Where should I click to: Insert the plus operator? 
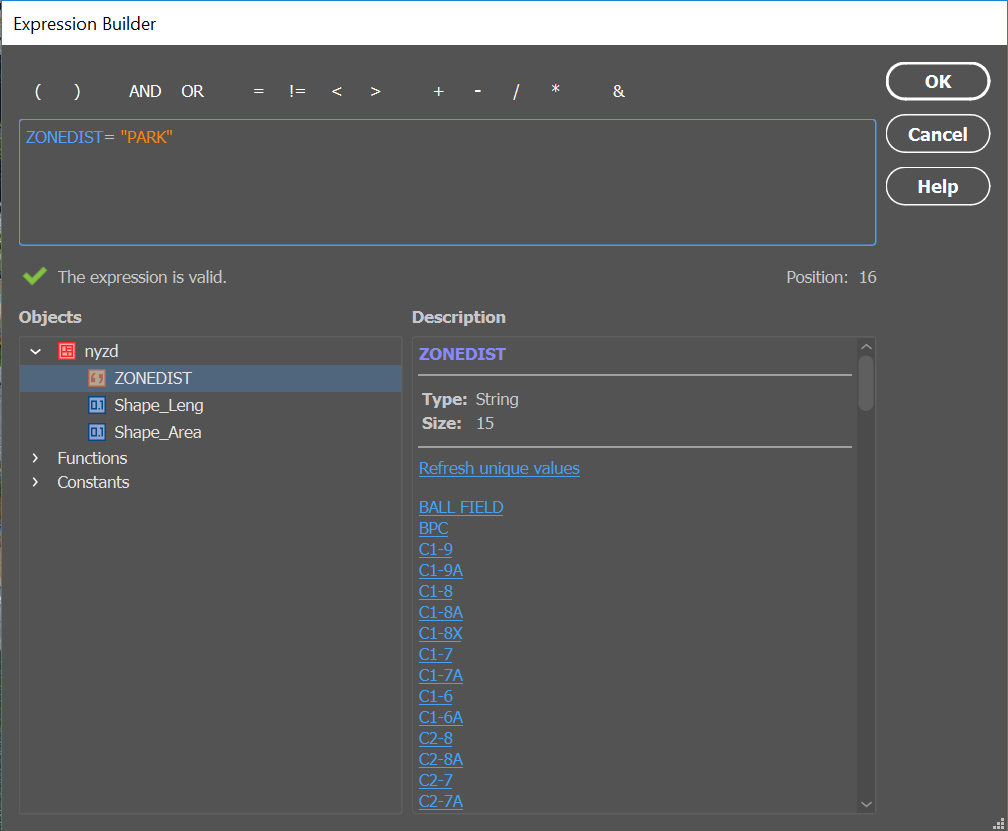(438, 91)
